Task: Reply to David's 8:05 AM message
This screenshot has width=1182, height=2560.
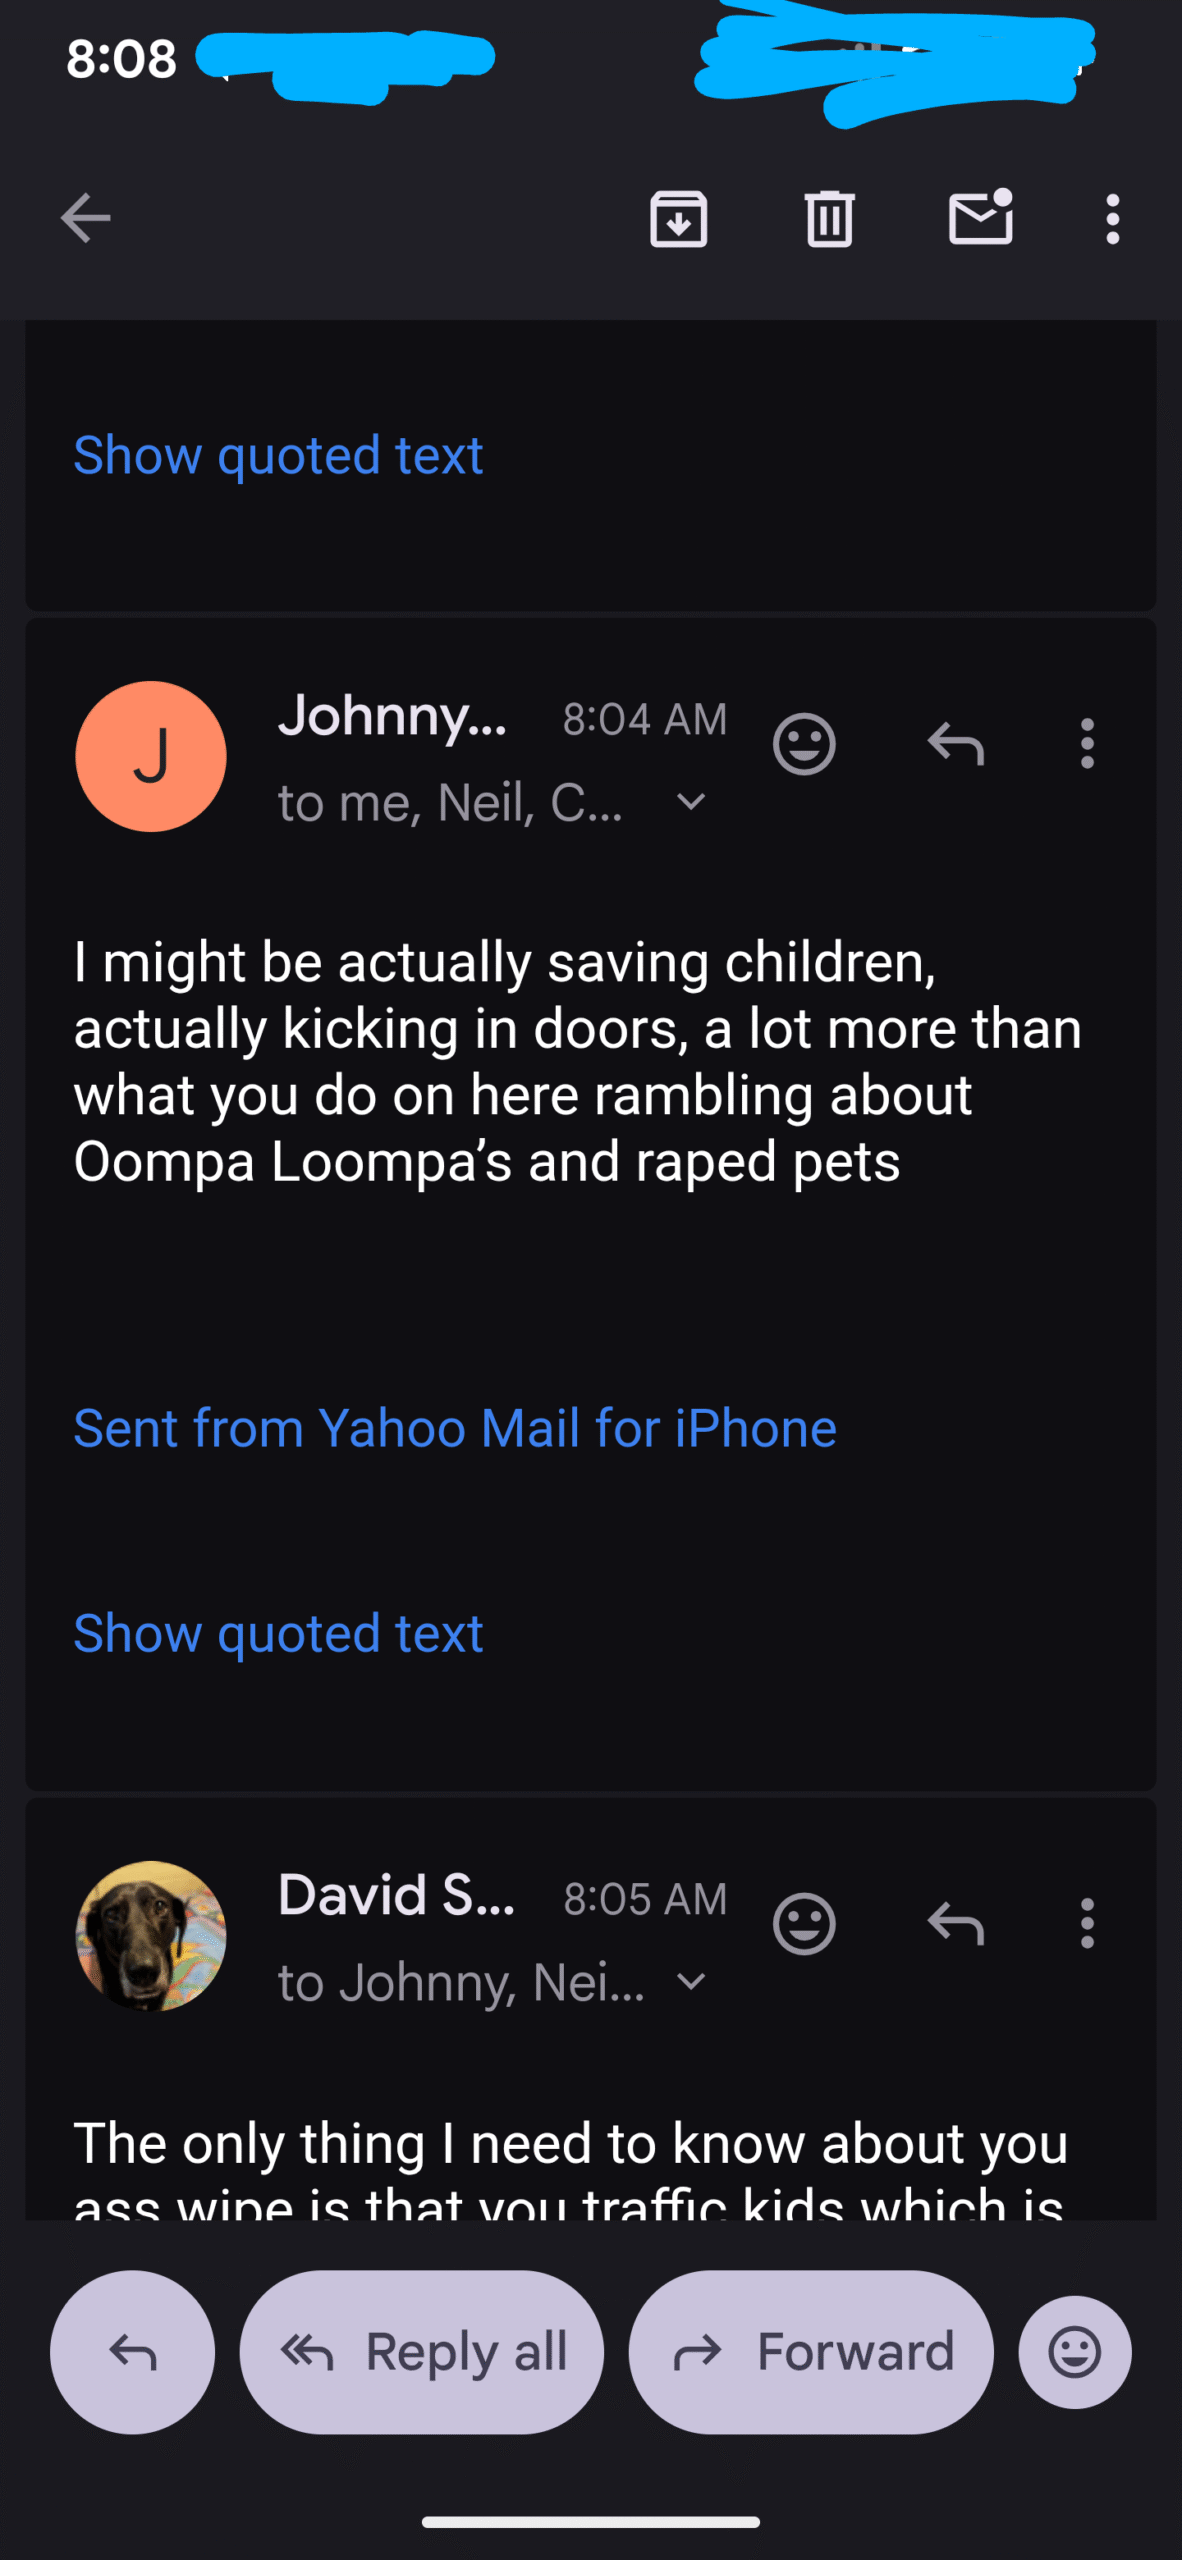Action: tap(956, 1923)
